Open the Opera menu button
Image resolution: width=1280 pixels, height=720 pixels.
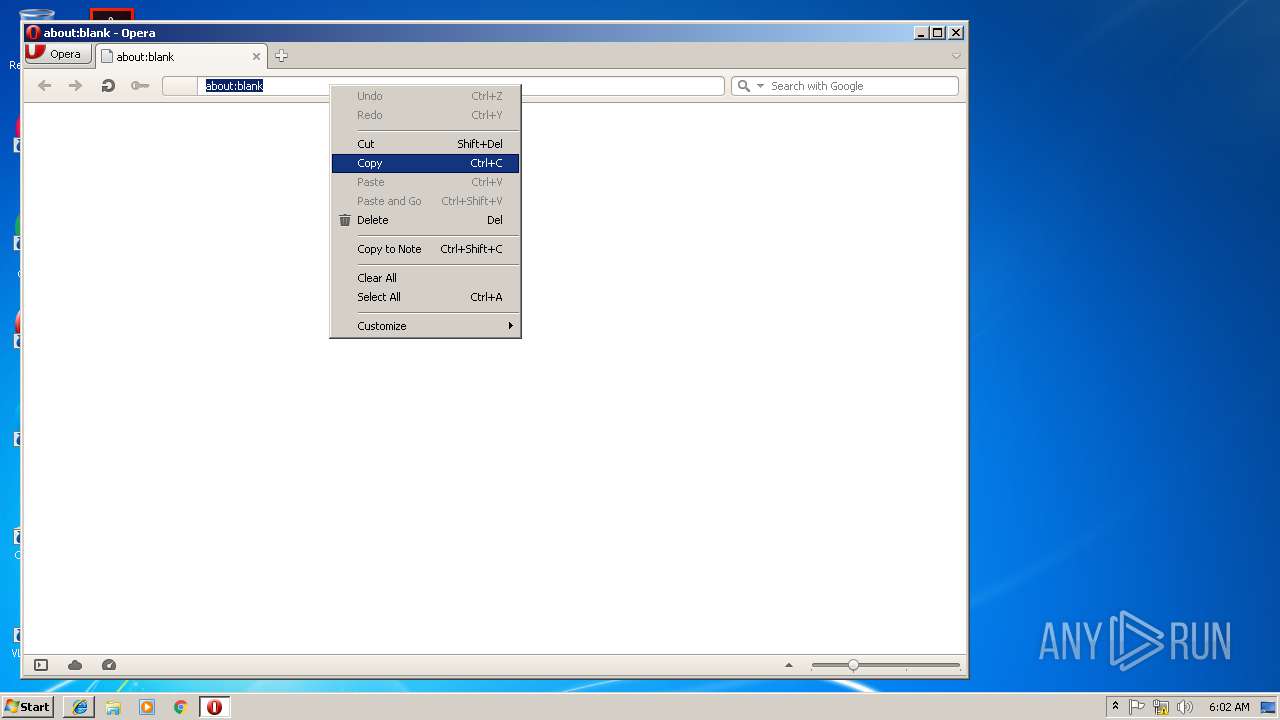tap(59, 54)
